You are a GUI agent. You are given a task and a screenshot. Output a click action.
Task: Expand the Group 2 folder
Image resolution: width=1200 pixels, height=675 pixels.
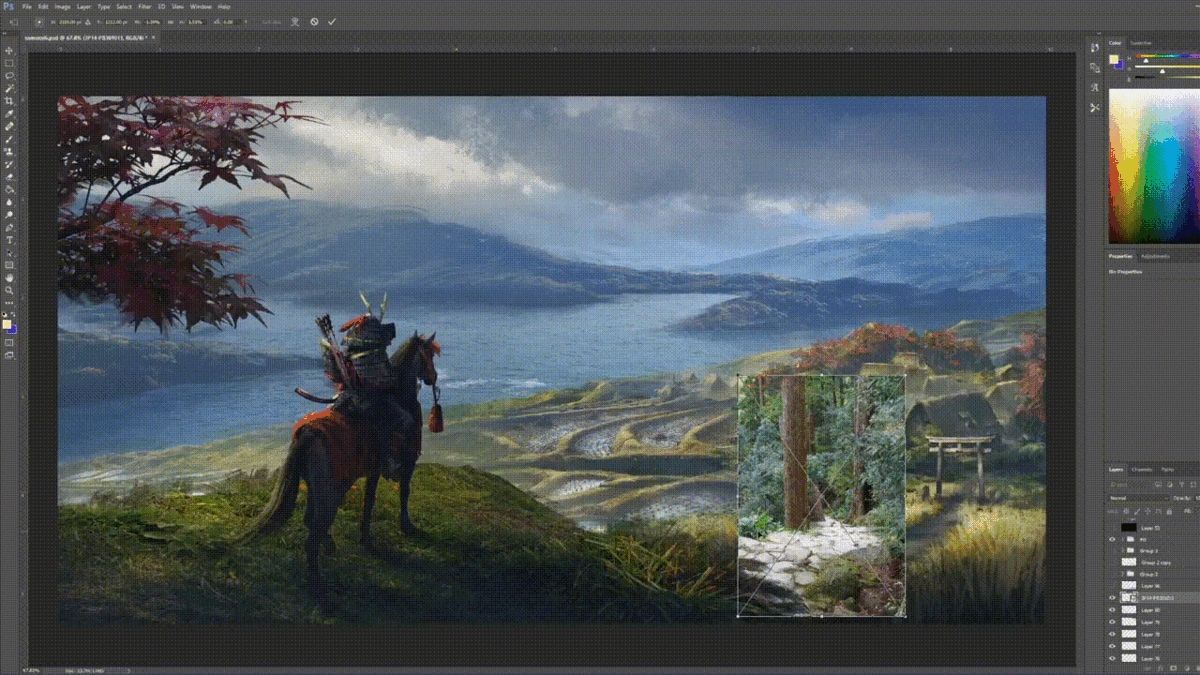coord(1122,574)
